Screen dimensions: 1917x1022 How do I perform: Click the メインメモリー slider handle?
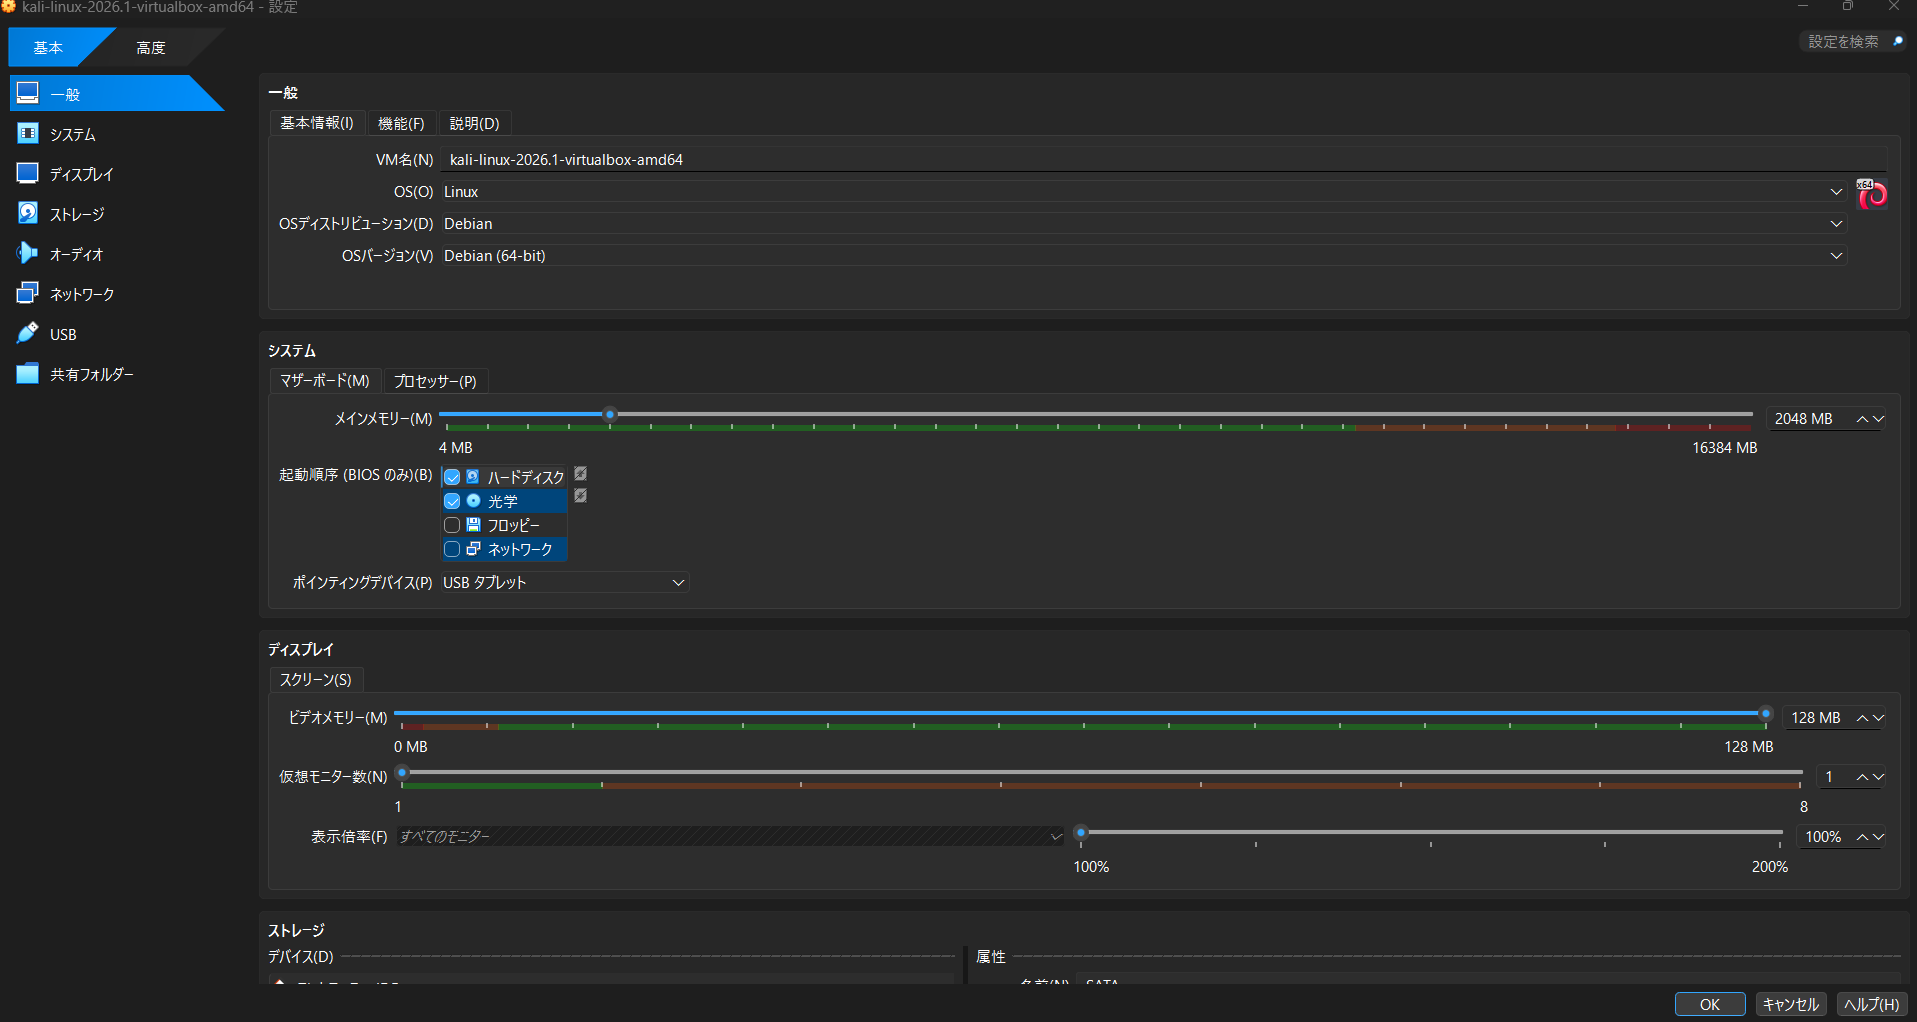(x=609, y=414)
